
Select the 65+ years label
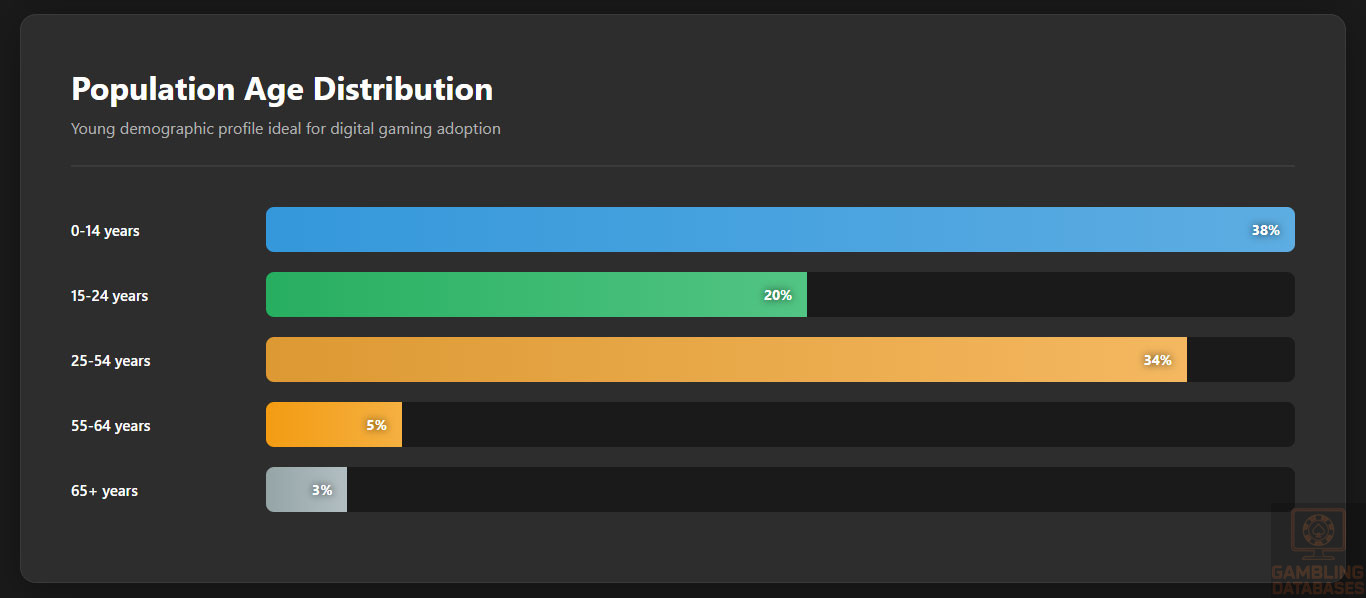(x=104, y=491)
